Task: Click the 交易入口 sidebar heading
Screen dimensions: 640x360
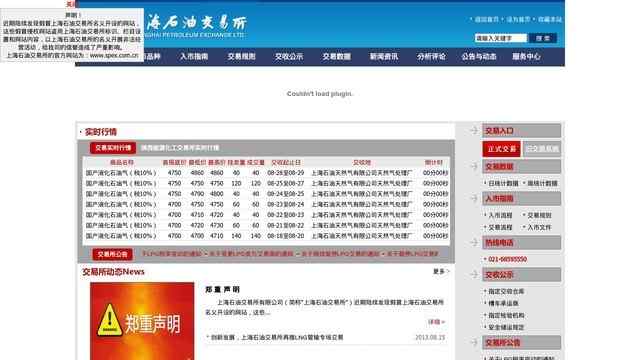Action: pos(521,131)
